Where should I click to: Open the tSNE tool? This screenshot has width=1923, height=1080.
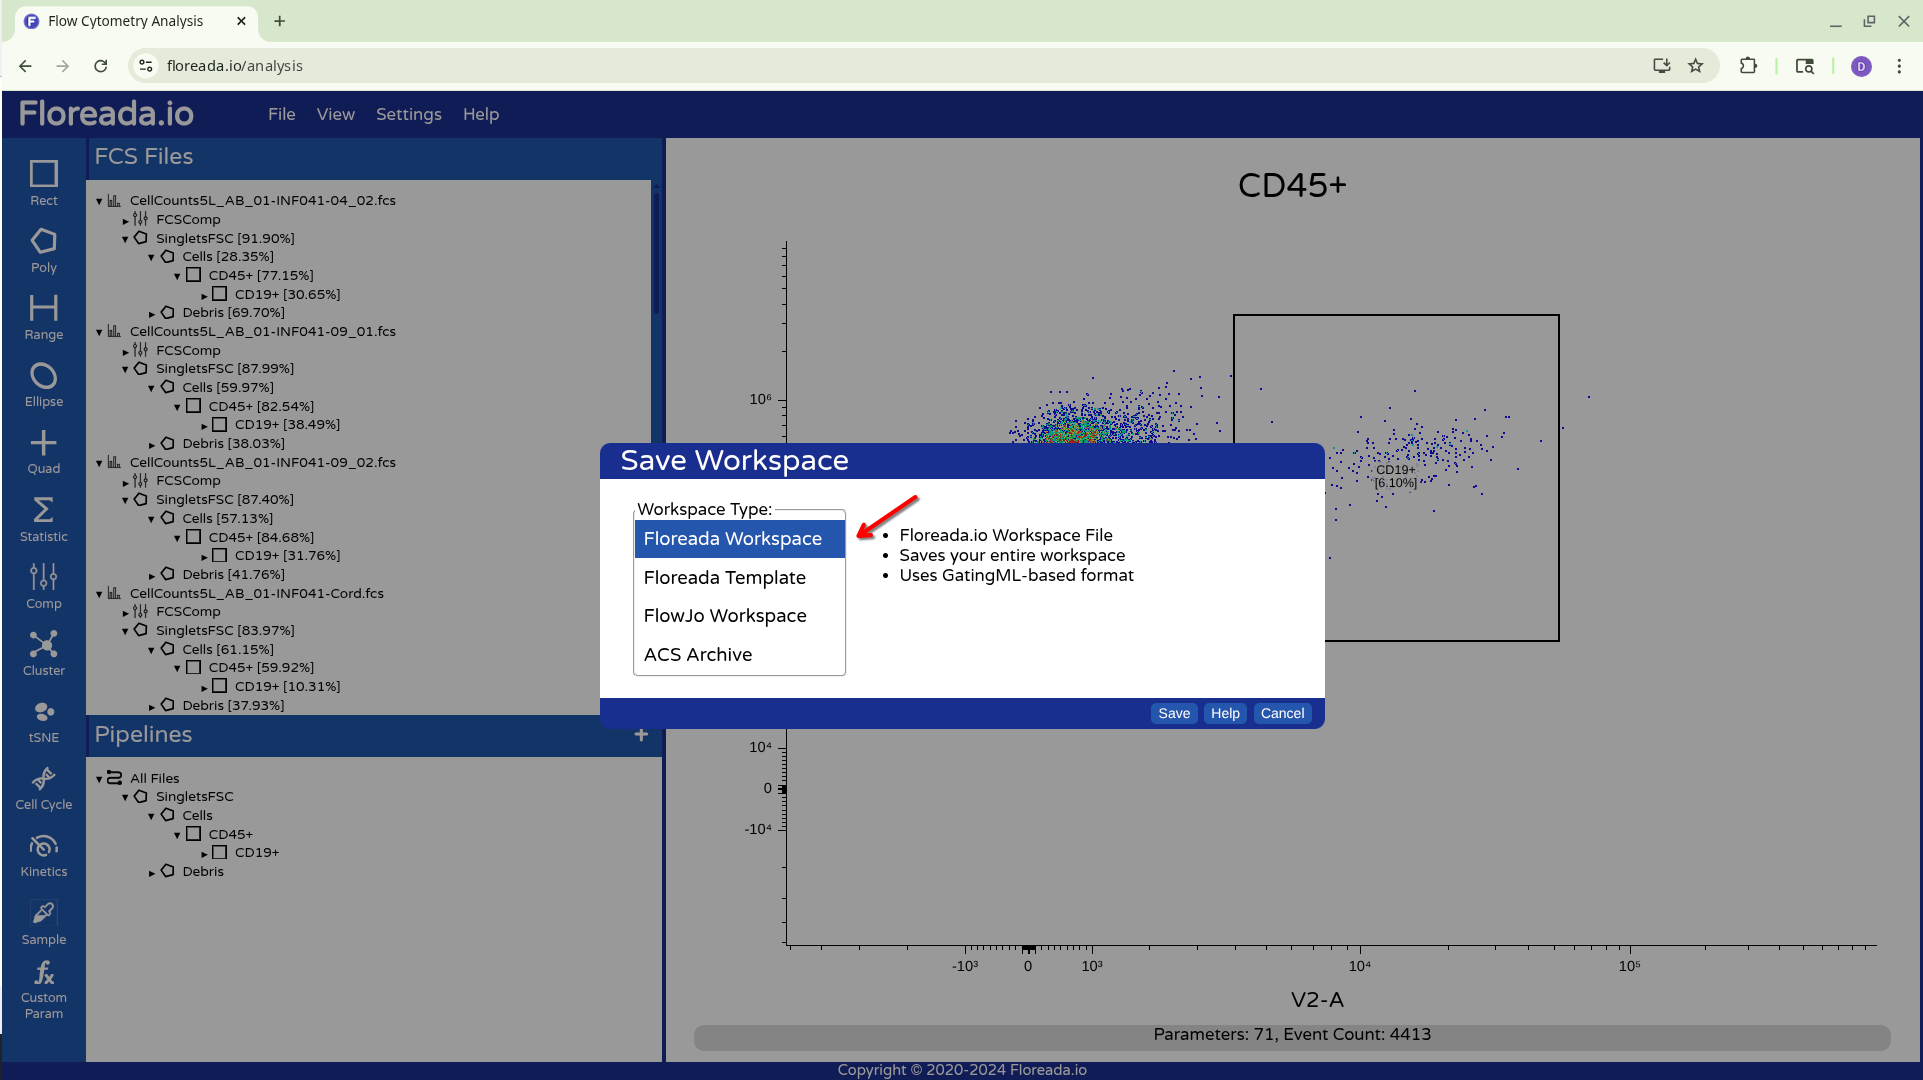[43, 720]
